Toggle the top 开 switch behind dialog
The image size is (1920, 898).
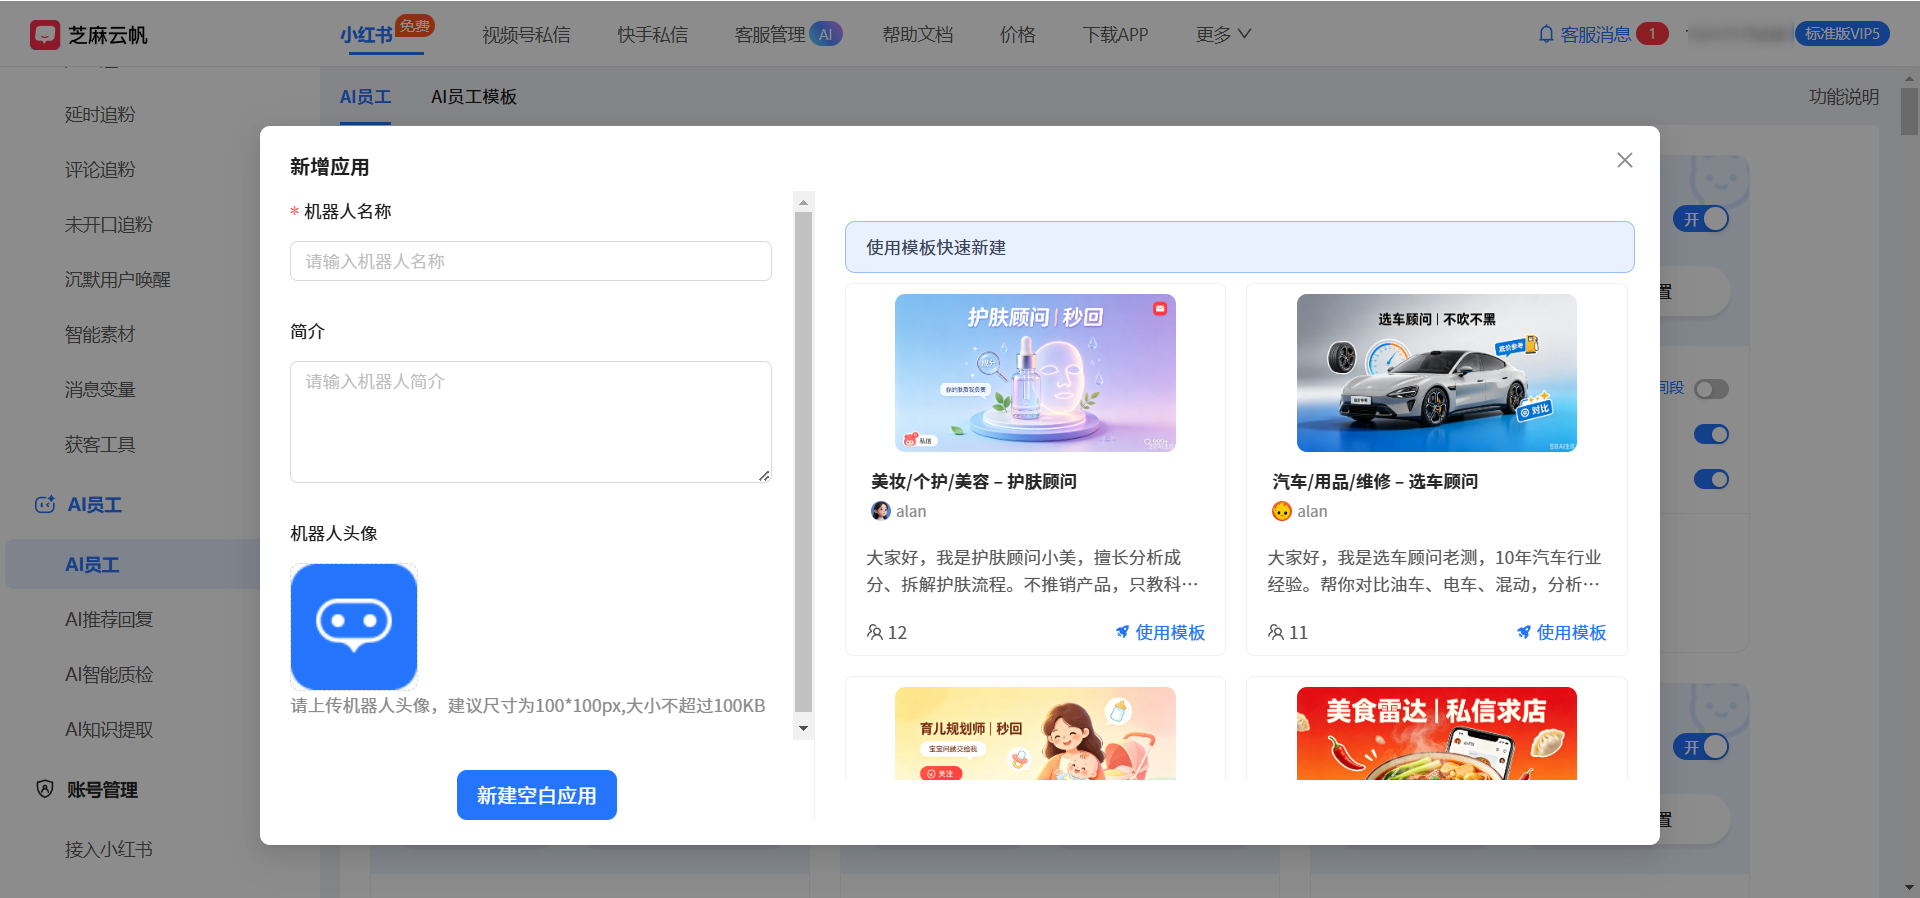[1702, 219]
